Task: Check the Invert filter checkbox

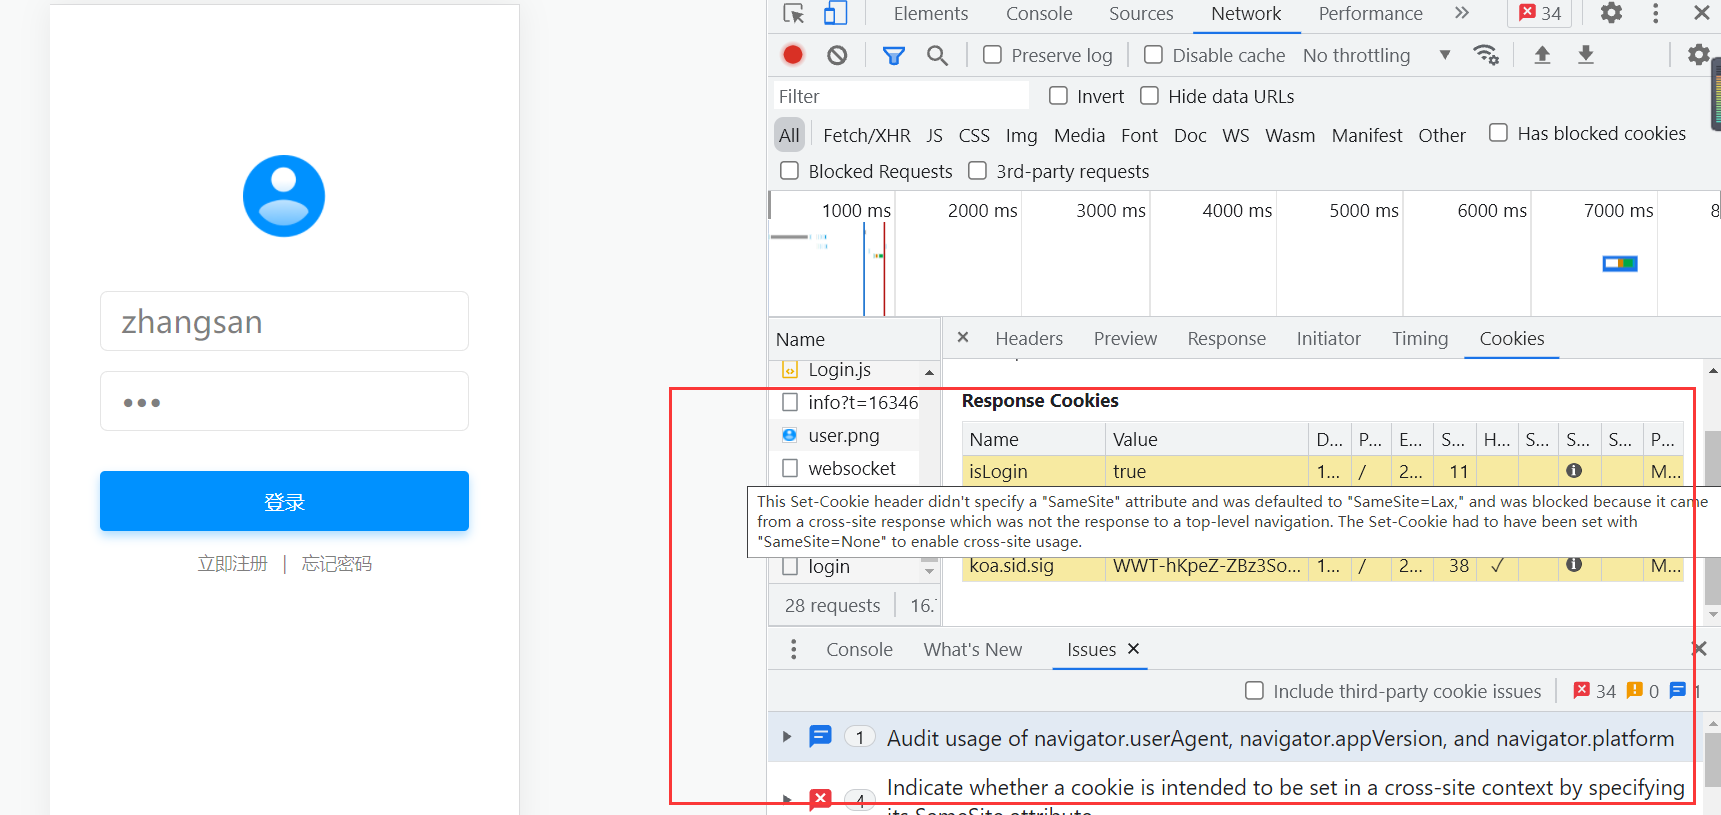Action: point(1058,95)
